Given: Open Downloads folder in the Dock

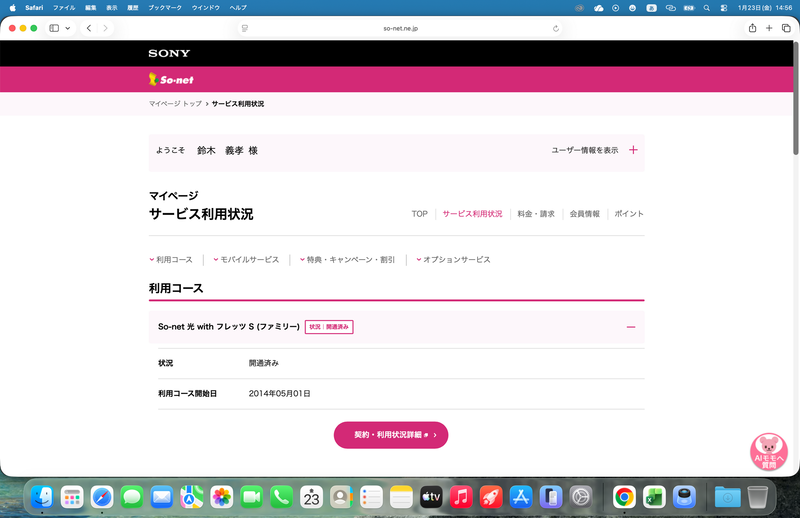Looking at the screenshot, I should (727, 497).
